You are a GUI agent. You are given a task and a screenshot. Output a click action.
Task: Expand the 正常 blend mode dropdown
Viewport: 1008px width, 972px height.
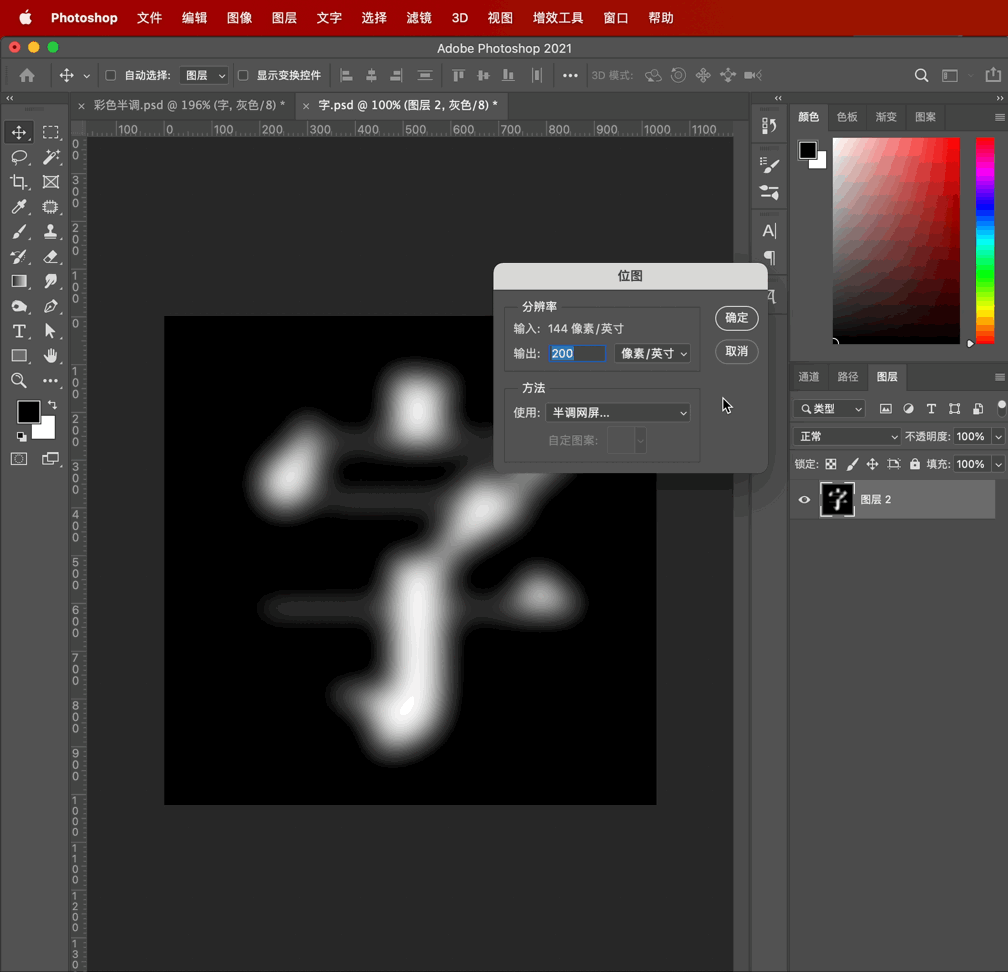tap(847, 437)
